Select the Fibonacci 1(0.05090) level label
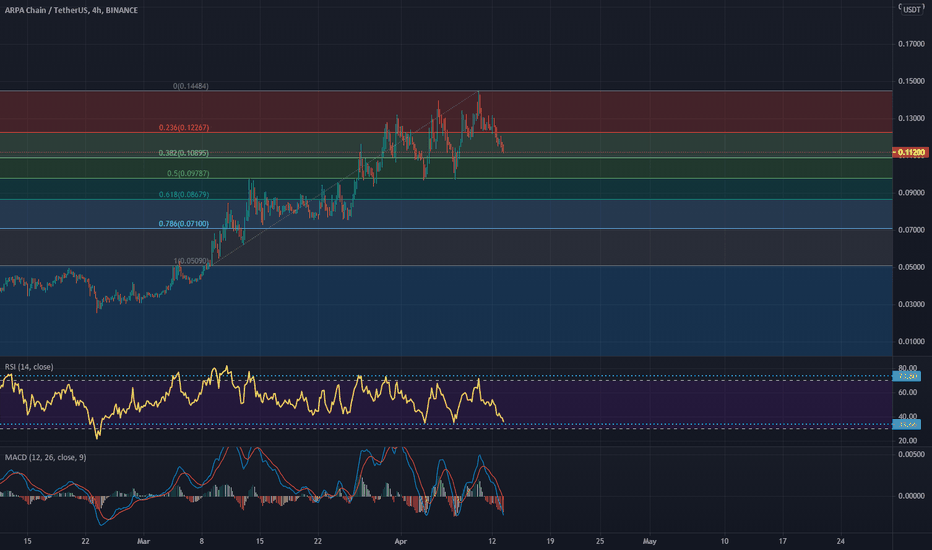Viewport: 932px width, 550px height. click(191, 261)
